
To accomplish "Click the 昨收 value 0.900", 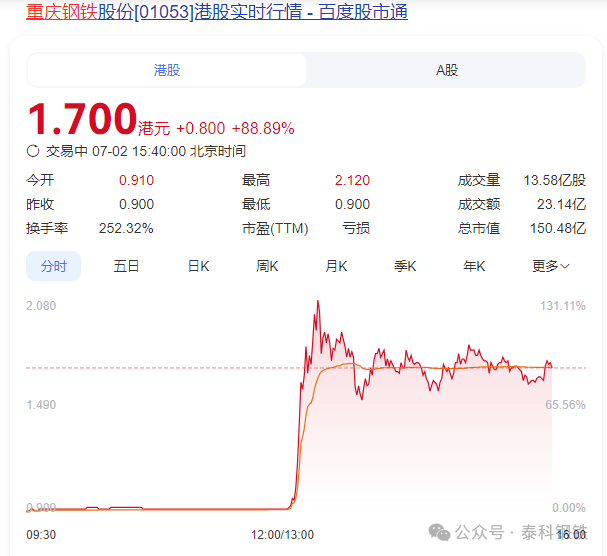I will (136, 204).
